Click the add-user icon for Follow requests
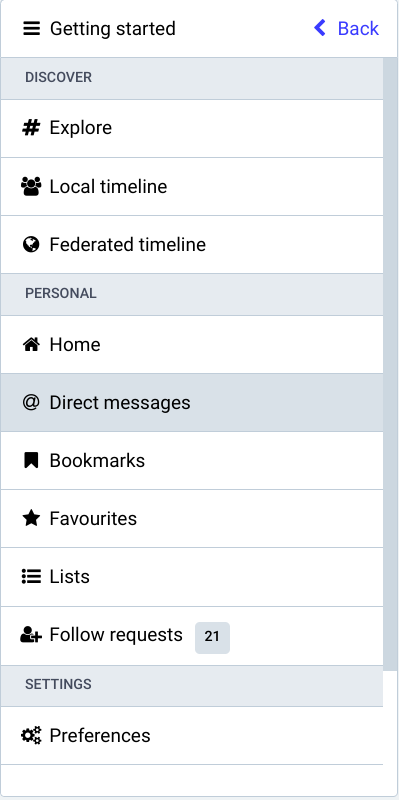This screenshot has width=399, height=800. pos(31,635)
